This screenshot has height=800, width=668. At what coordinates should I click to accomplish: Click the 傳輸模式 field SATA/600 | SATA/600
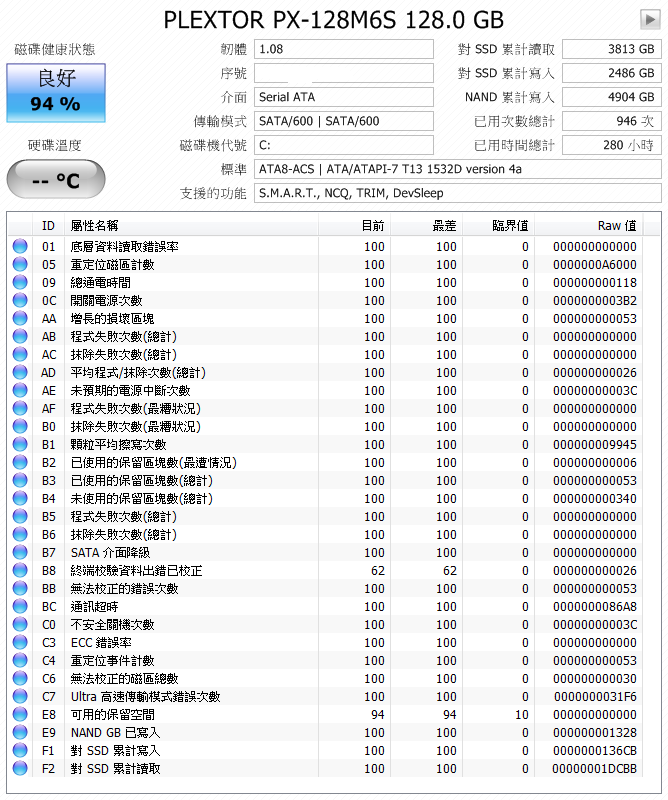344,121
